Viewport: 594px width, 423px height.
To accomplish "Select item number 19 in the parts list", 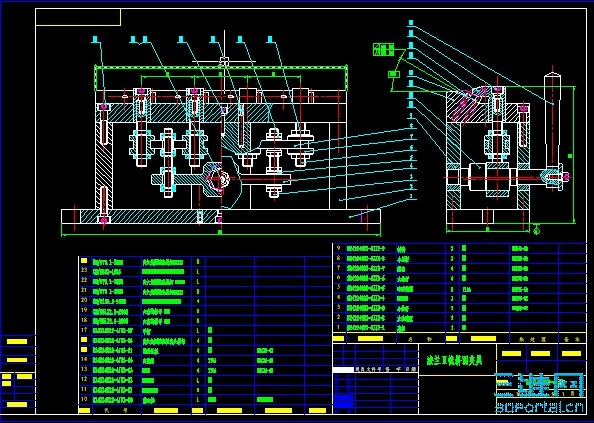I will 84,310.
